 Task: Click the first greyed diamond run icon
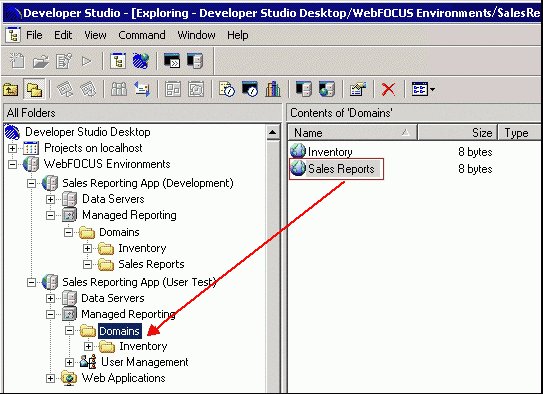[x=65, y=90]
